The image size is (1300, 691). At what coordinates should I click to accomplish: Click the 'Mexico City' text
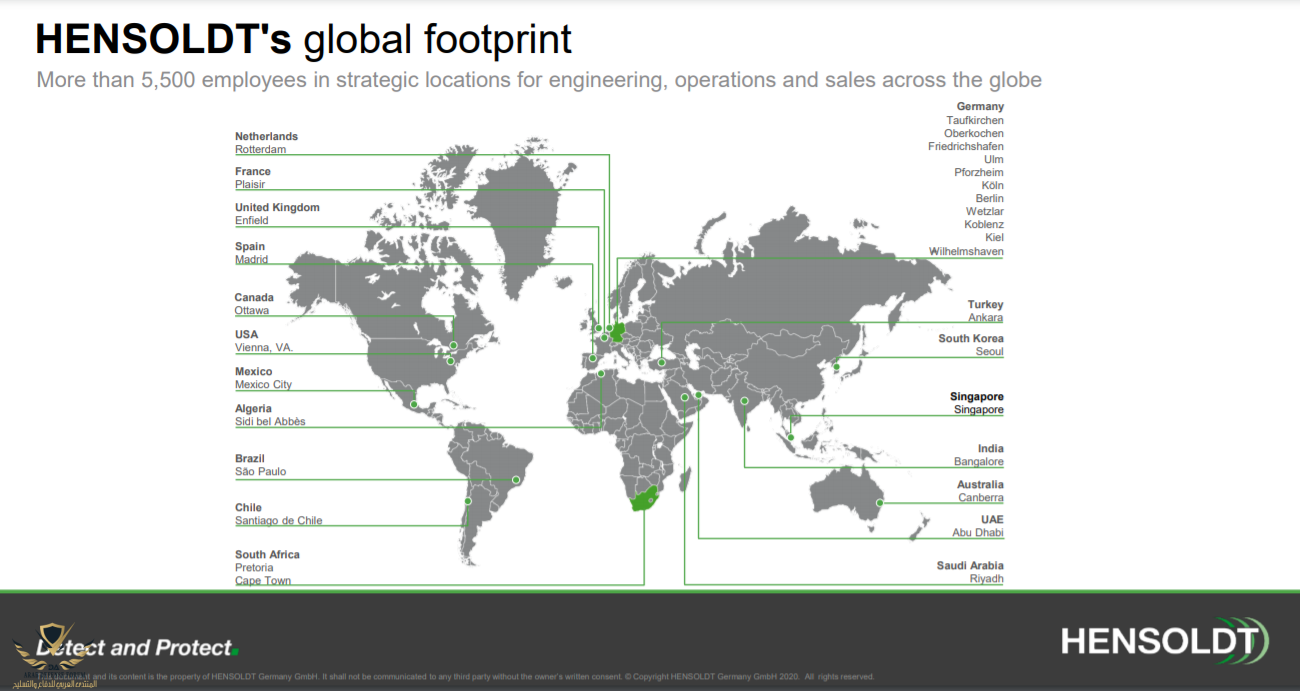[263, 384]
